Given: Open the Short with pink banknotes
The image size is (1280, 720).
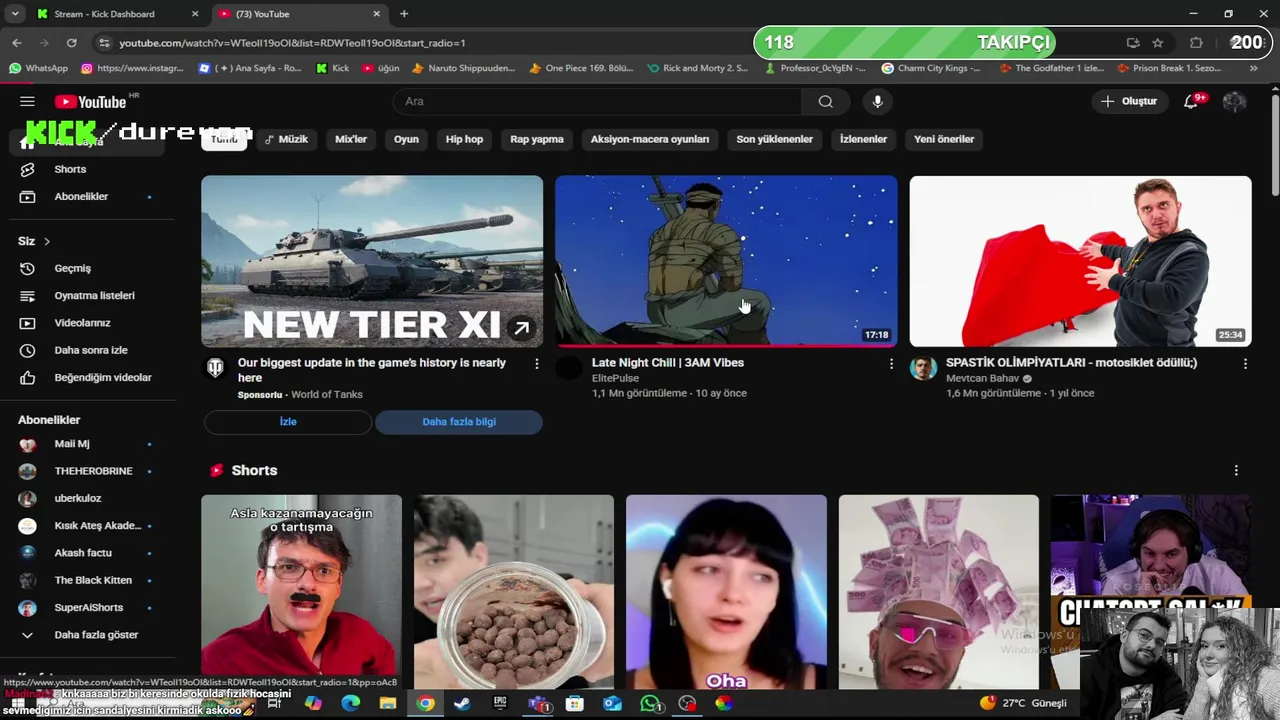Looking at the screenshot, I should point(938,592).
